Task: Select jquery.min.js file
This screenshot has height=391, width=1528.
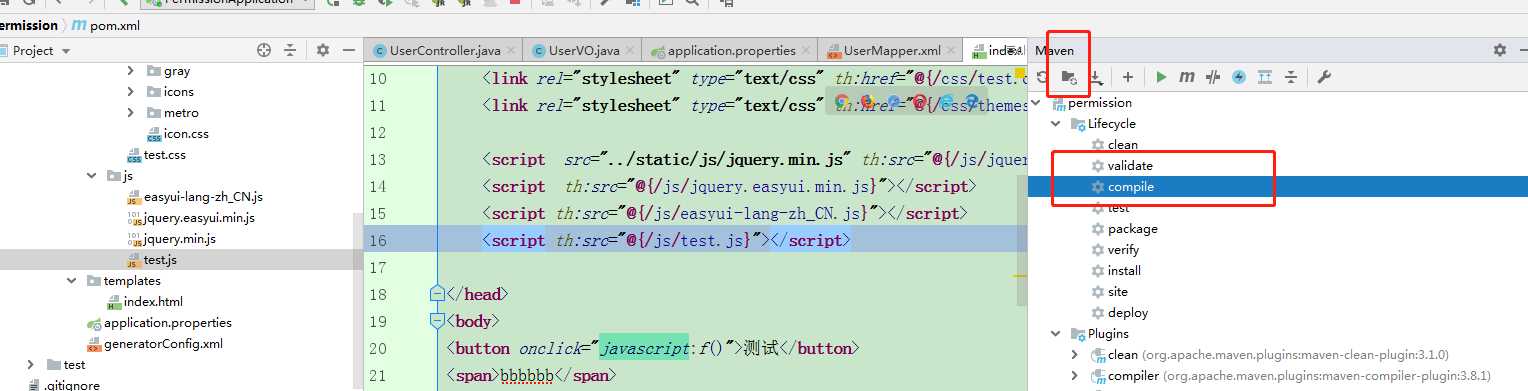Action: 171,239
